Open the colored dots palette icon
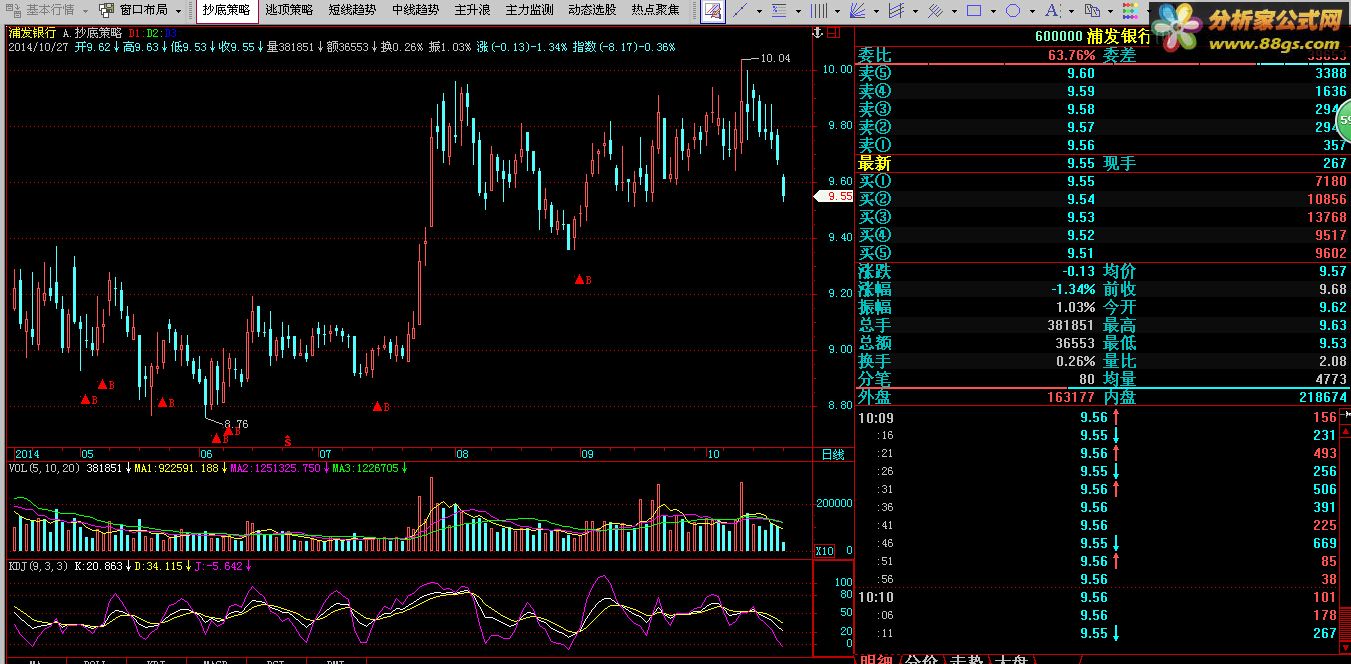The image size is (1351, 664). (x=1130, y=11)
